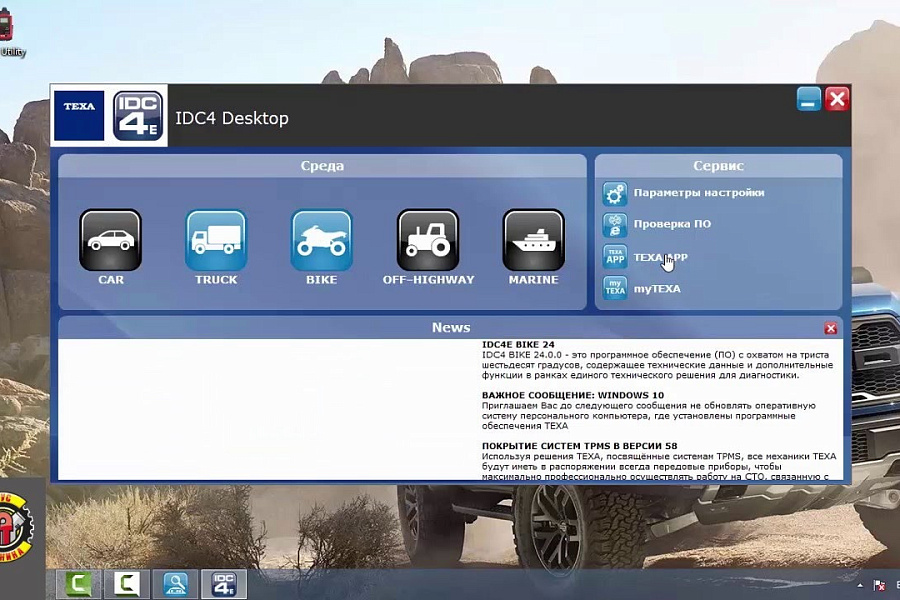This screenshot has width=900, height=600.
Task: Expand hidden system tray icons
Action: [859, 585]
